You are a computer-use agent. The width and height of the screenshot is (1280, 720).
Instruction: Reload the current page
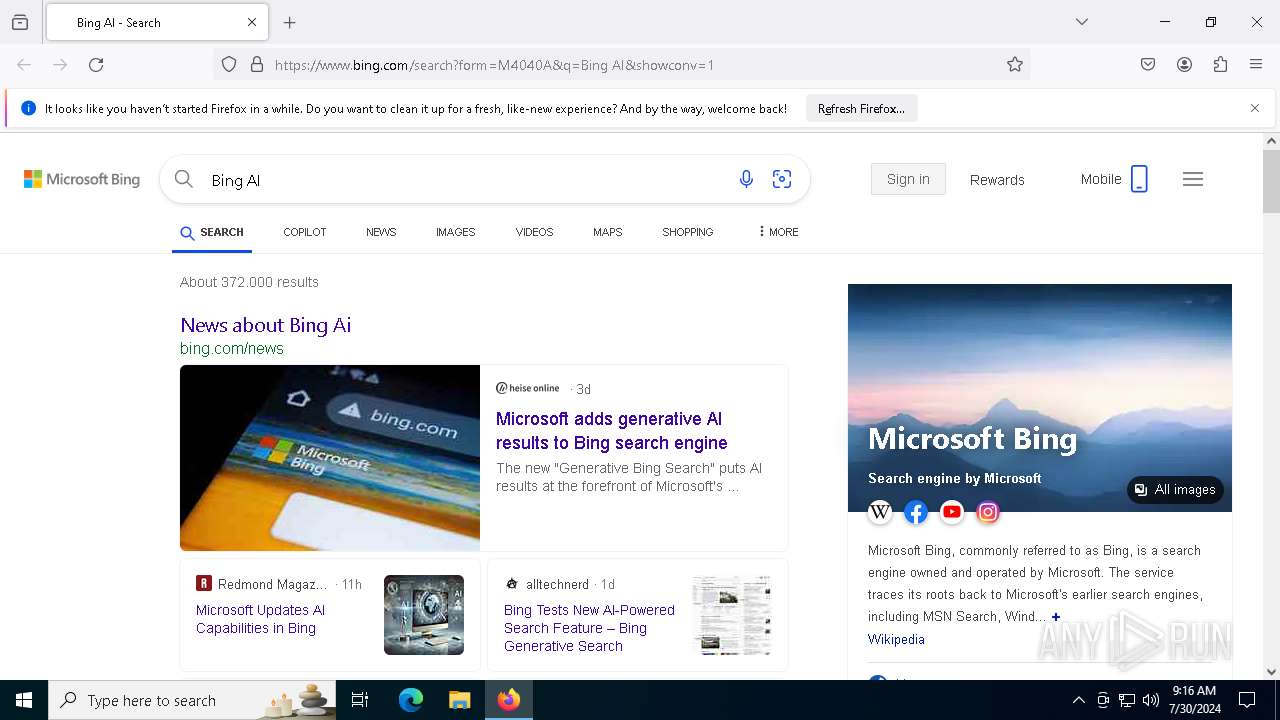coord(96,65)
